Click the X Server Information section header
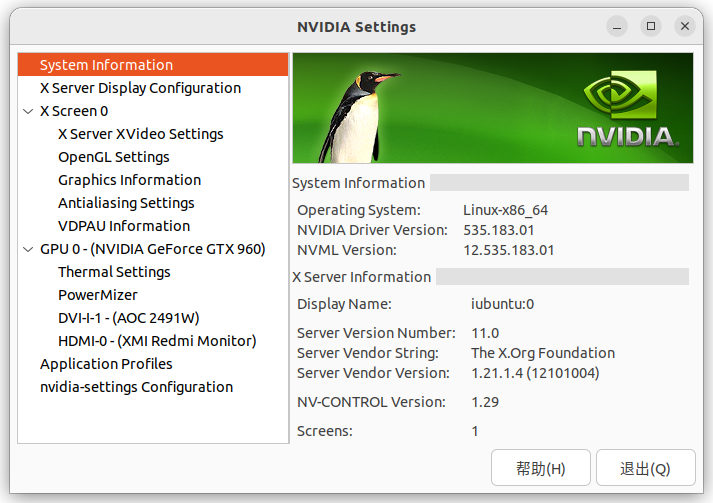This screenshot has width=713, height=503. [362, 277]
